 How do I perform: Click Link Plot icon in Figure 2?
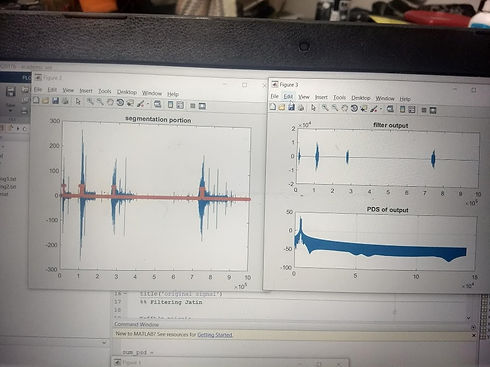click(157, 104)
